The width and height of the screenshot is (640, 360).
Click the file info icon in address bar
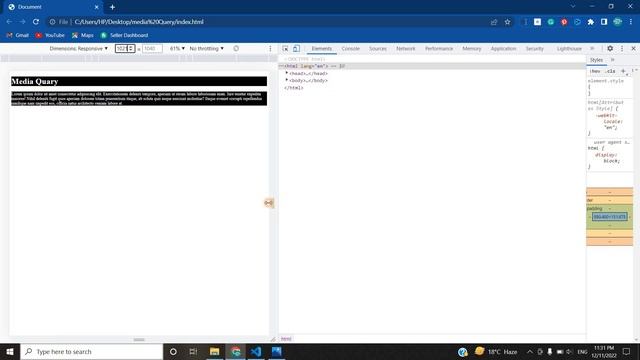click(x=52, y=22)
